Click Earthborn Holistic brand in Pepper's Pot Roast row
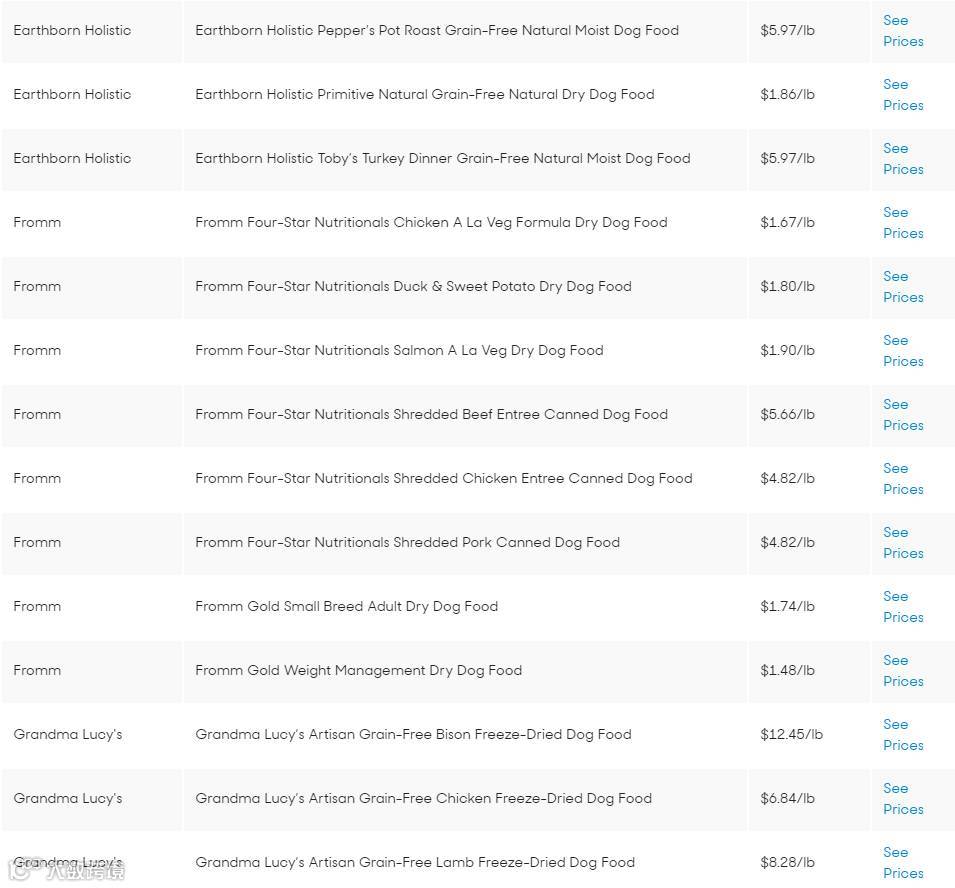This screenshot has height=888, width=955. [72, 30]
